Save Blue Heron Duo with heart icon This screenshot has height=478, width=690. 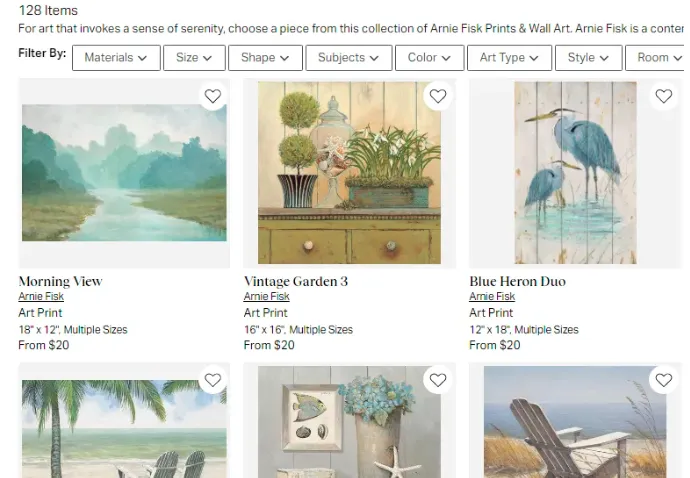point(663,97)
